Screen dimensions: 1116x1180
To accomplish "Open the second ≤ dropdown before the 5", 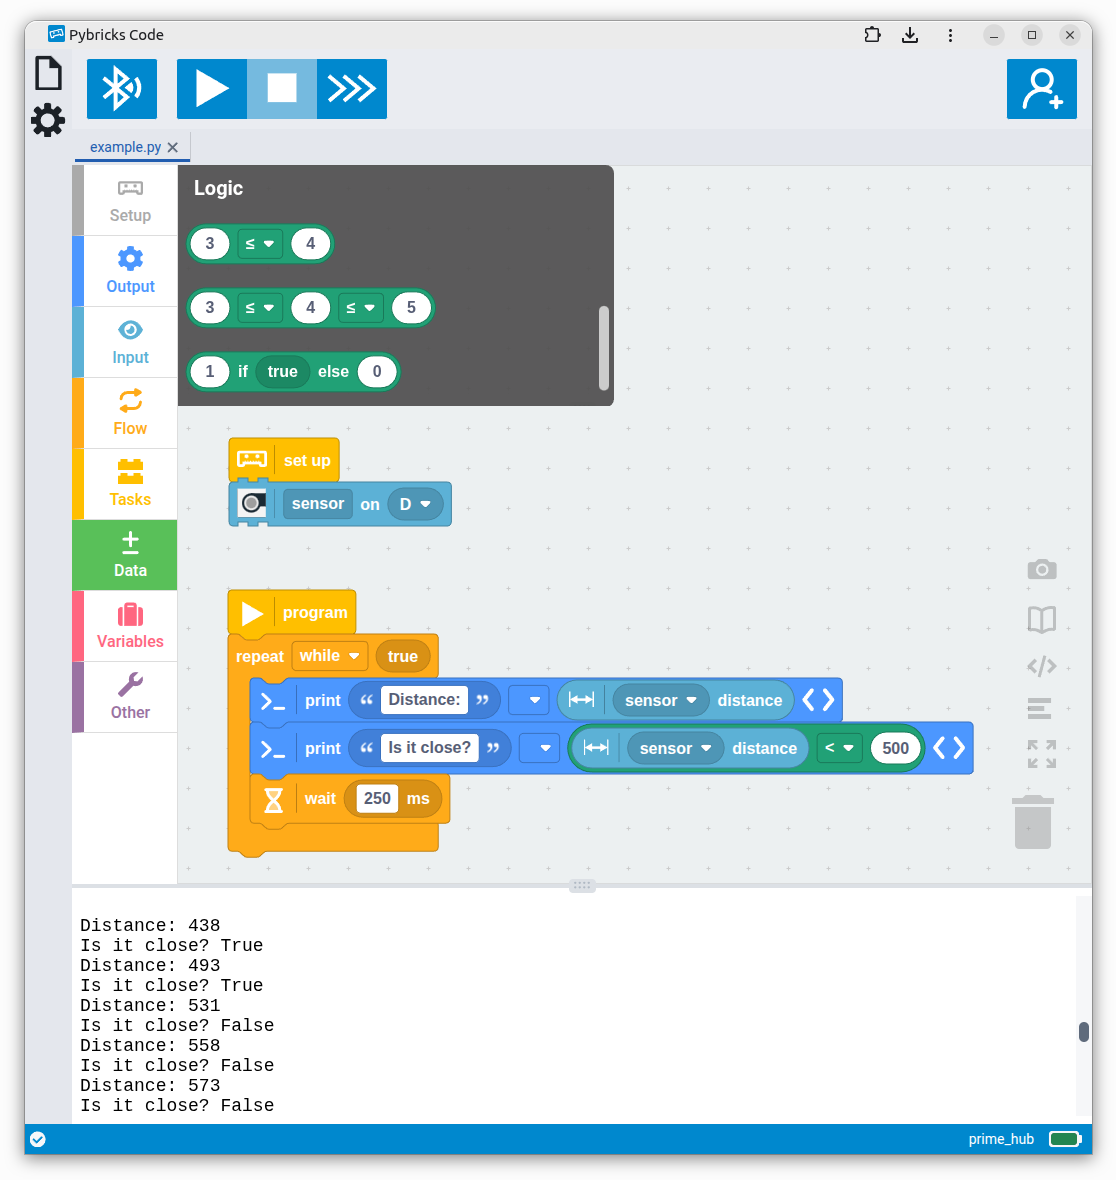I will point(360,308).
